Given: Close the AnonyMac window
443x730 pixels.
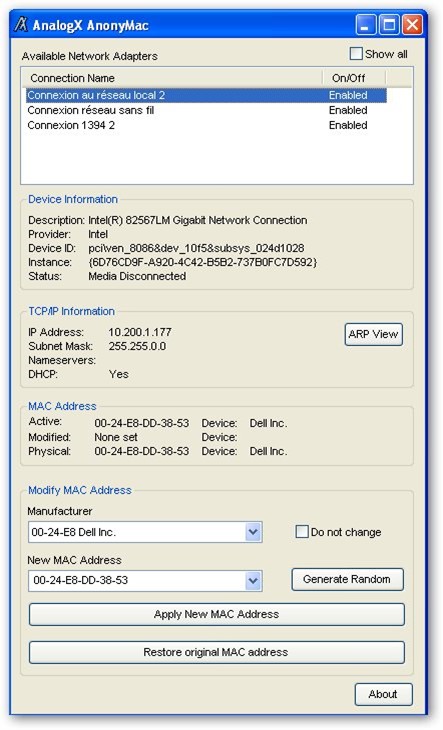Looking at the screenshot, I should (412, 25).
